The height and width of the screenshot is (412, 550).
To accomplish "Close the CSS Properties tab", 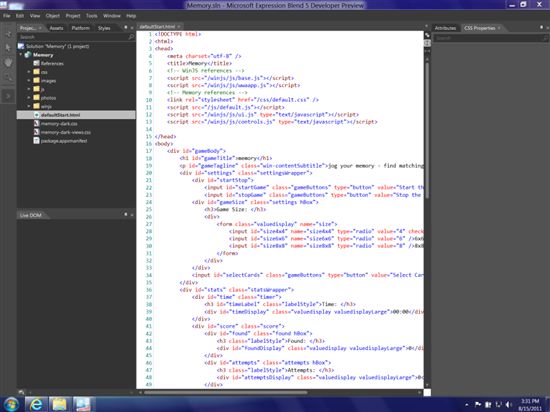I will [499, 28].
